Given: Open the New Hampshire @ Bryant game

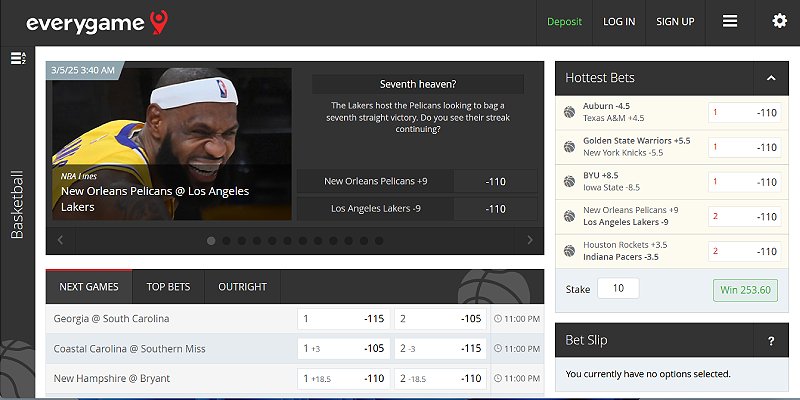Looking at the screenshot, I should tap(112, 379).
